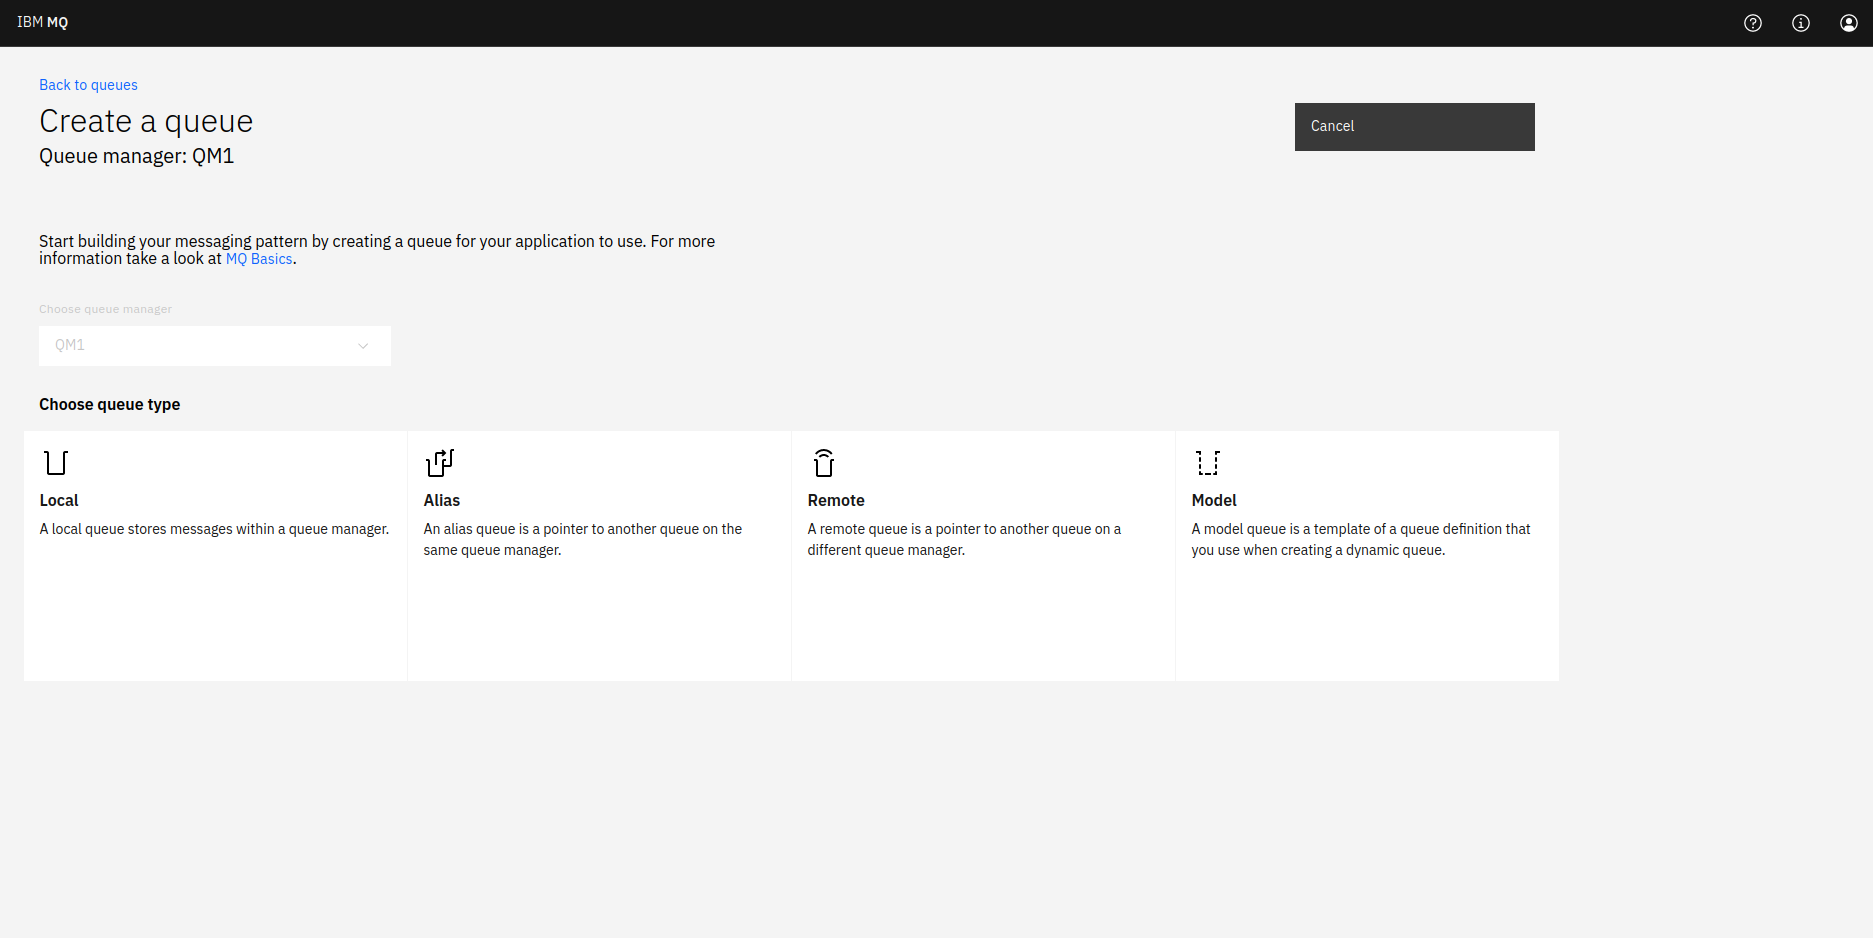
Task: Select the Local queue type title
Action: coord(59,500)
